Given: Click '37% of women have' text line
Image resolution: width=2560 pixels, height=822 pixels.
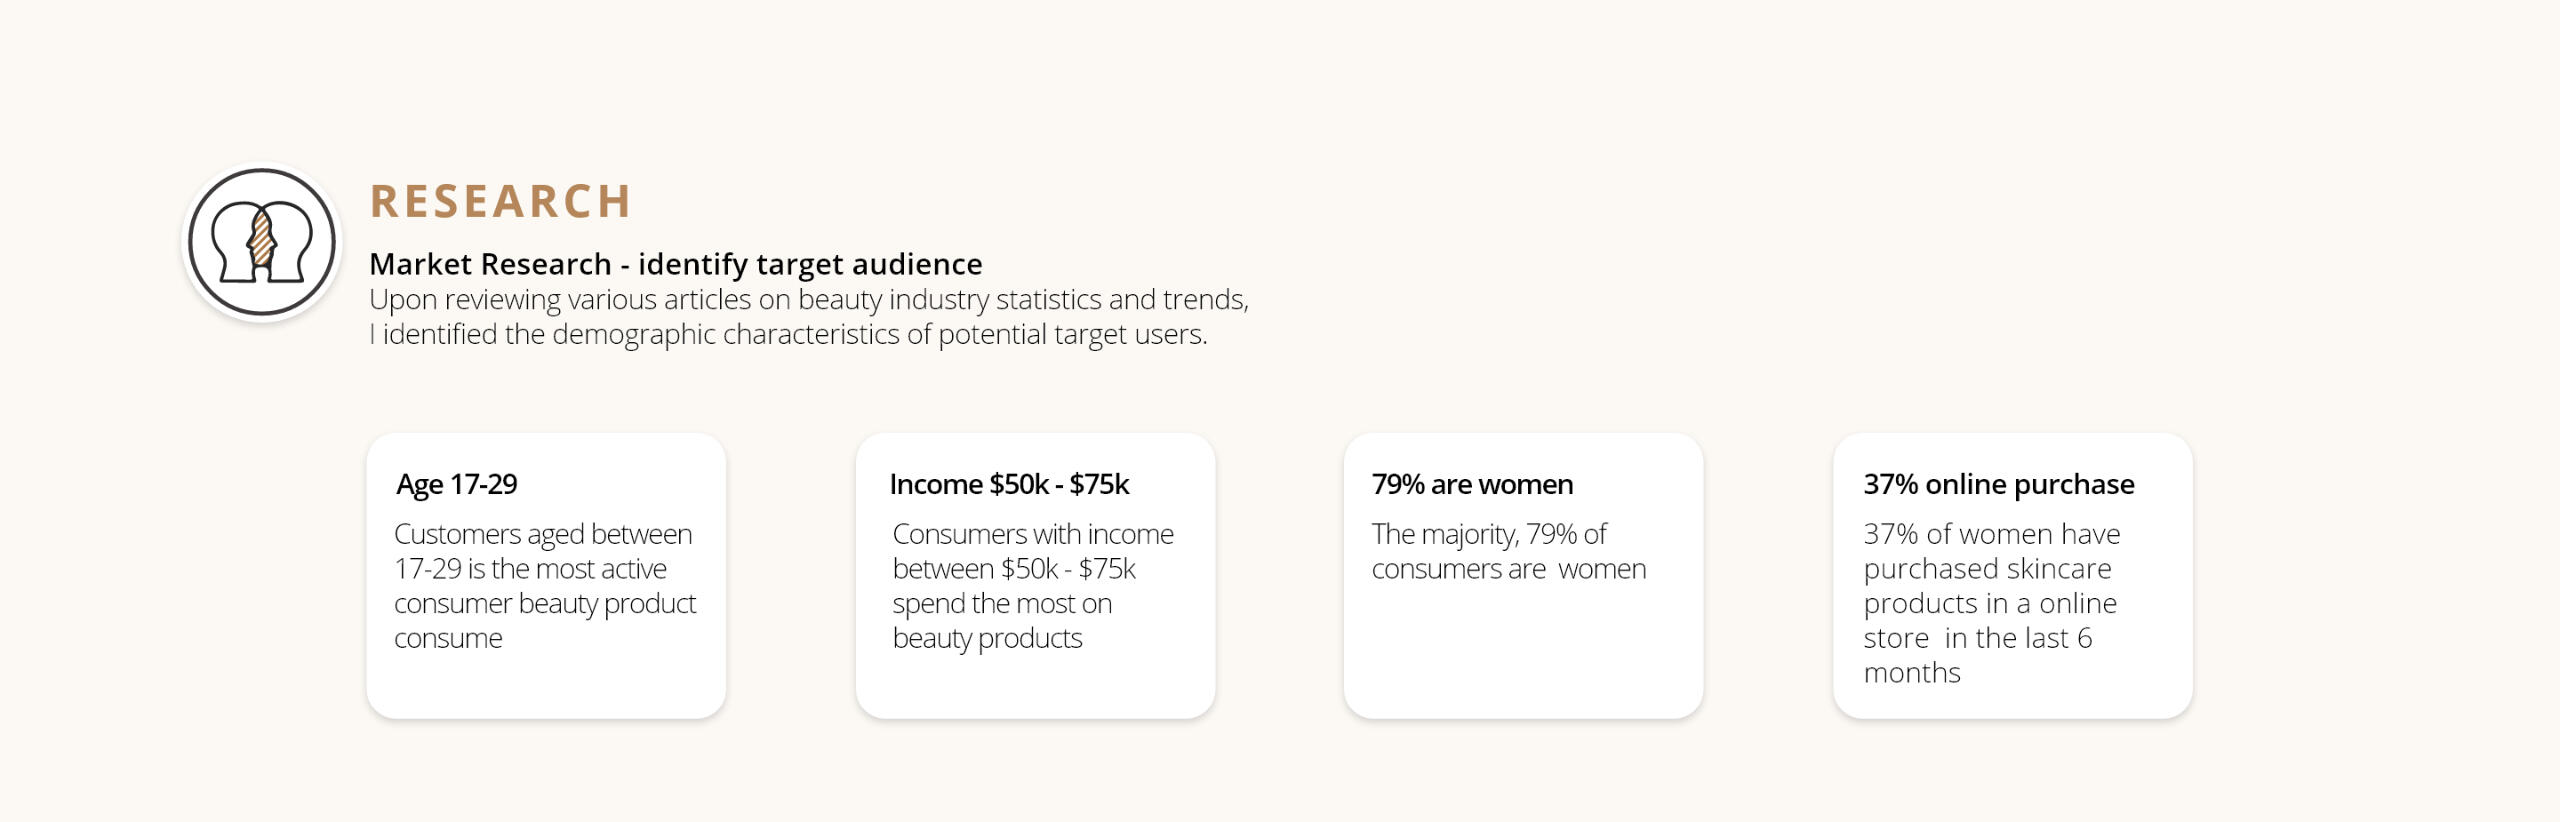Looking at the screenshot, I should [x=1991, y=534].
